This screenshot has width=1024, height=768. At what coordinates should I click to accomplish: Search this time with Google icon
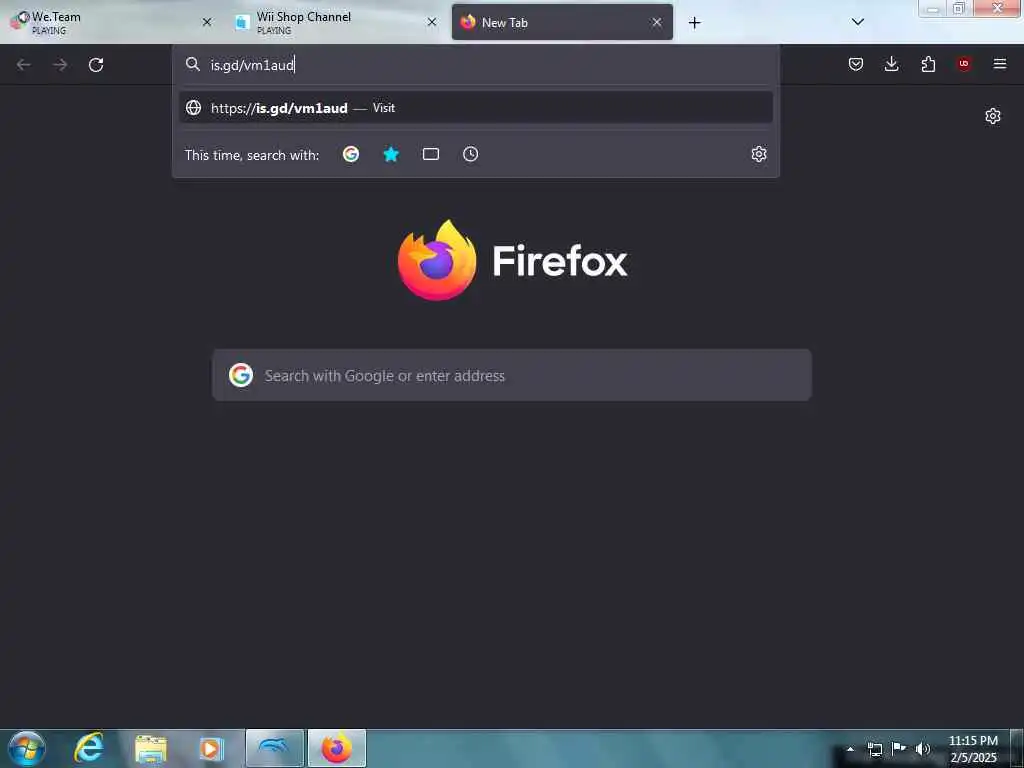point(351,154)
